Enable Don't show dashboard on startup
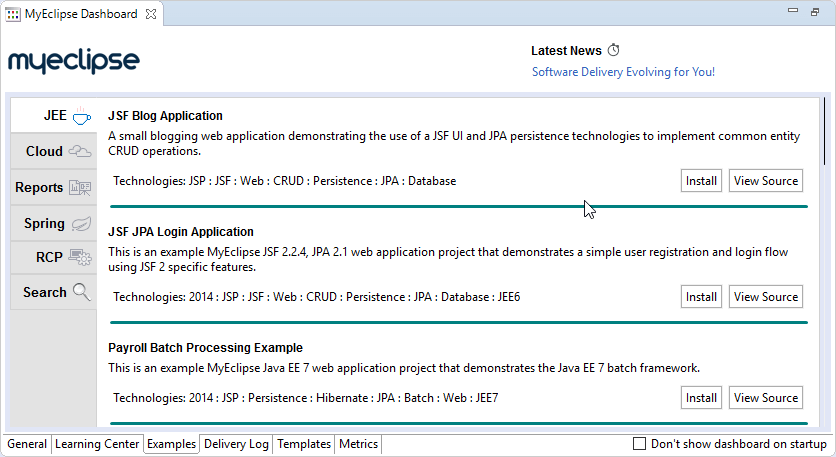Screen dimensions: 836x457 640,444
